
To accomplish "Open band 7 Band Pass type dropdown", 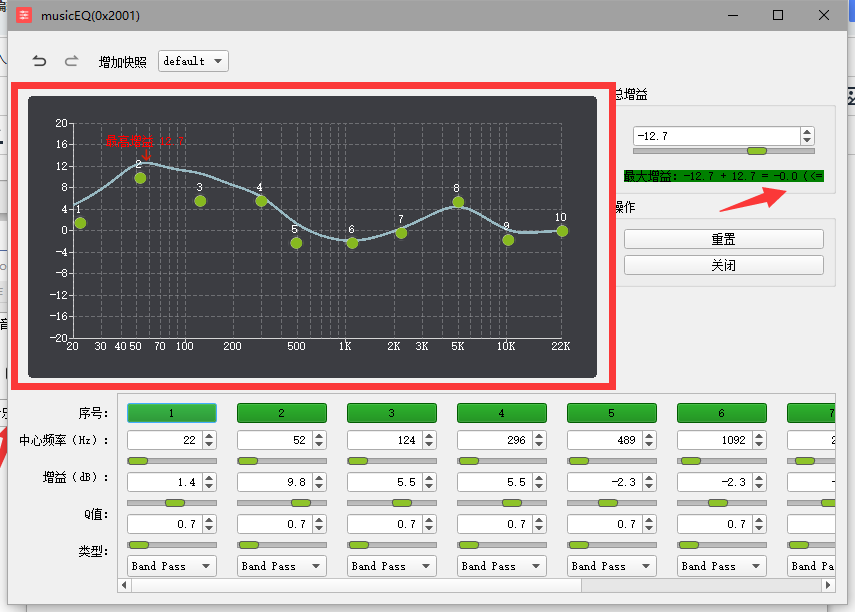I will [811, 566].
